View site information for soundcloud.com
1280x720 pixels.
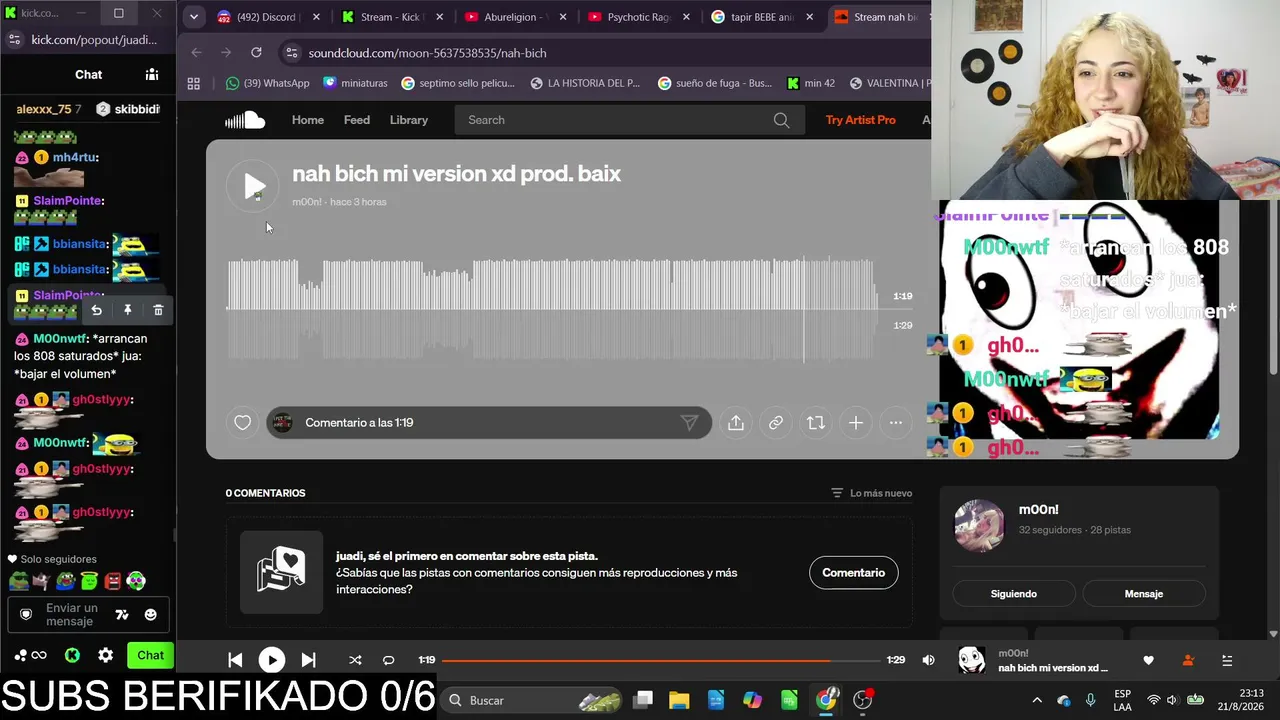click(x=291, y=53)
